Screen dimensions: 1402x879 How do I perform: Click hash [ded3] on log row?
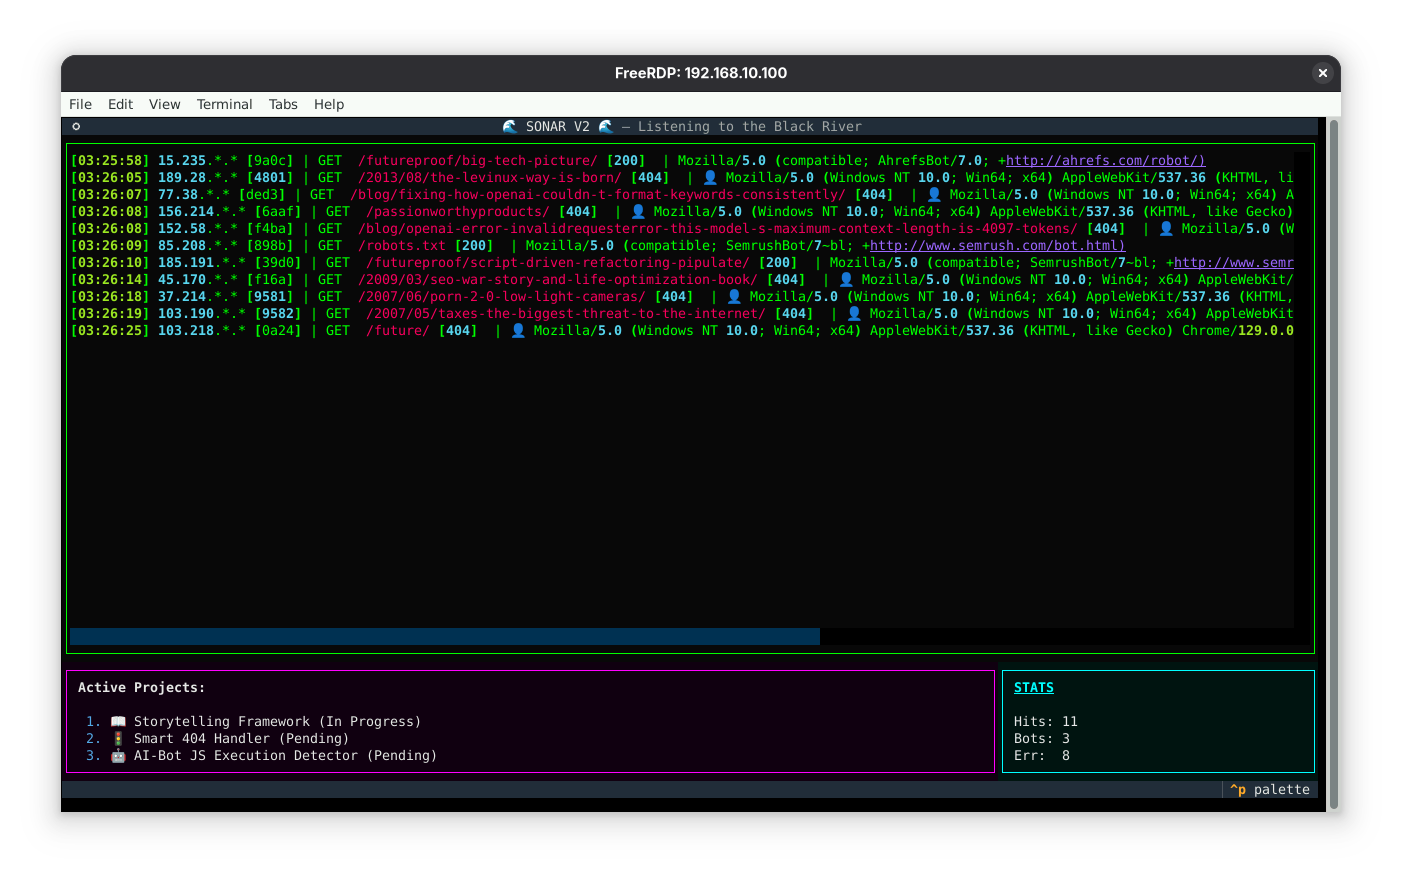(x=262, y=194)
